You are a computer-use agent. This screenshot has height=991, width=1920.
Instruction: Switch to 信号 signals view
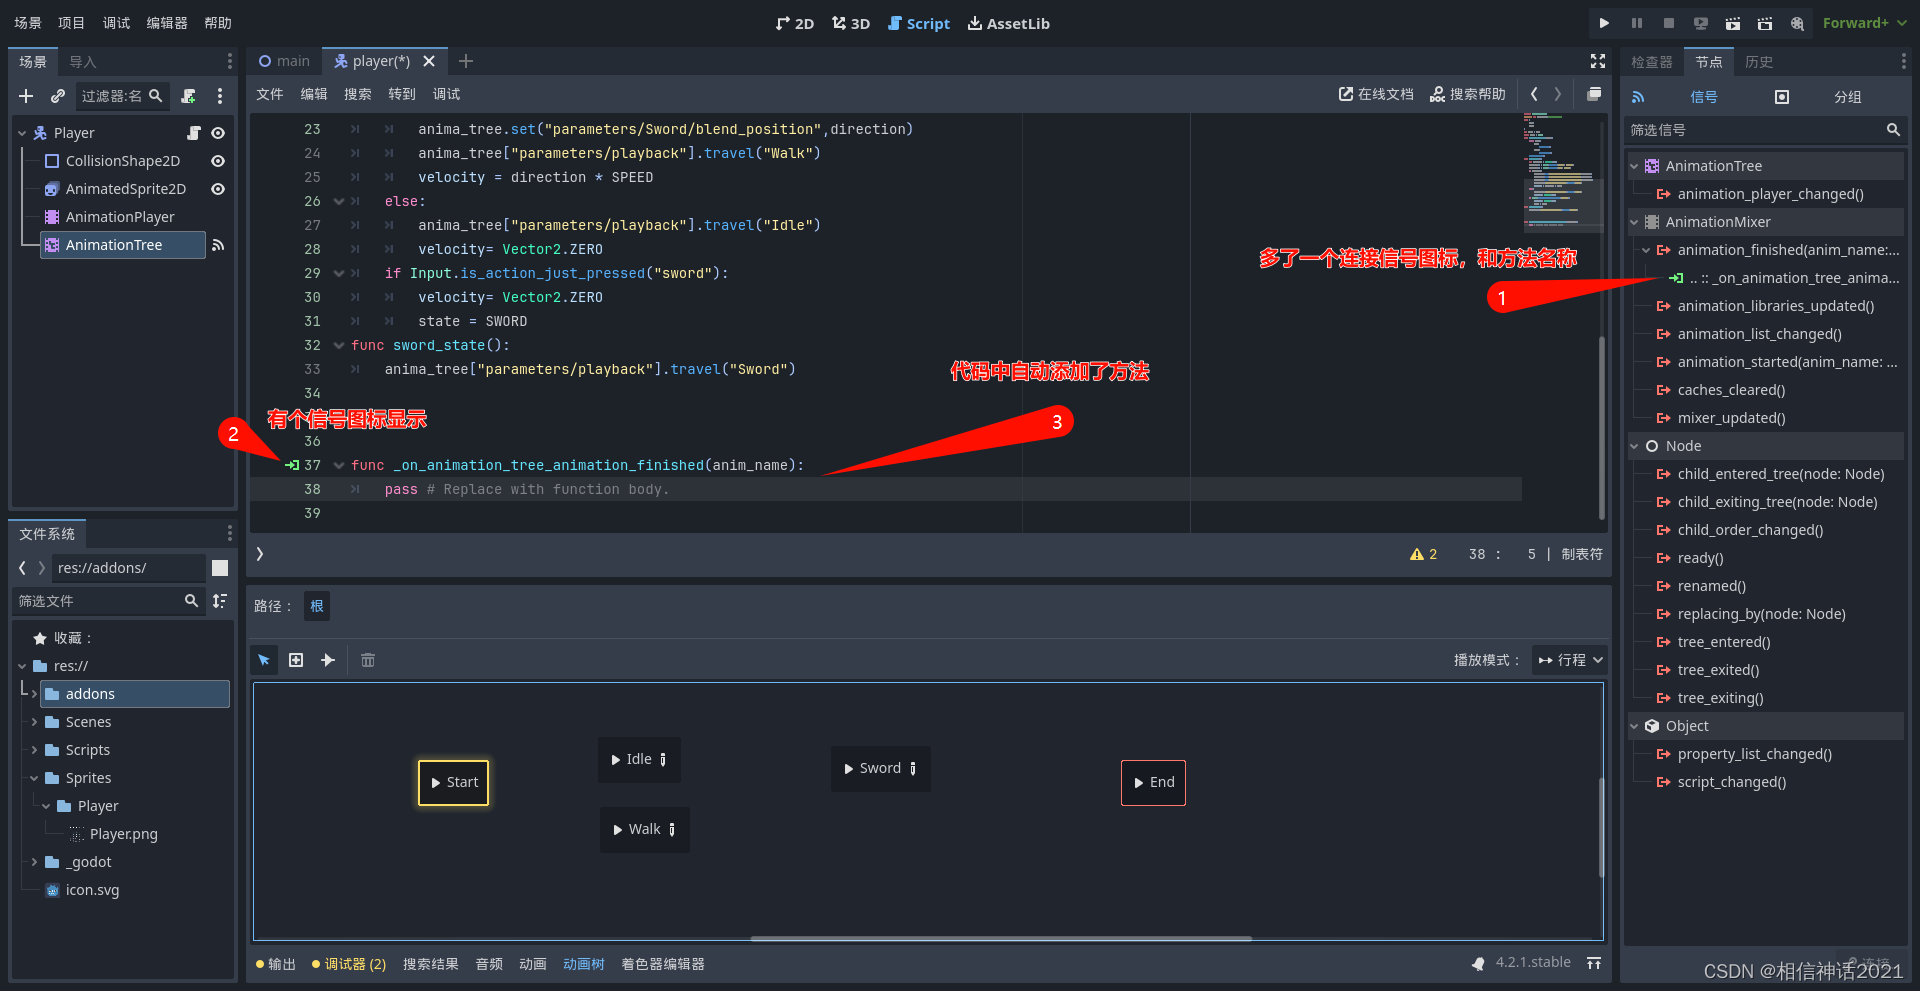pos(1703,97)
